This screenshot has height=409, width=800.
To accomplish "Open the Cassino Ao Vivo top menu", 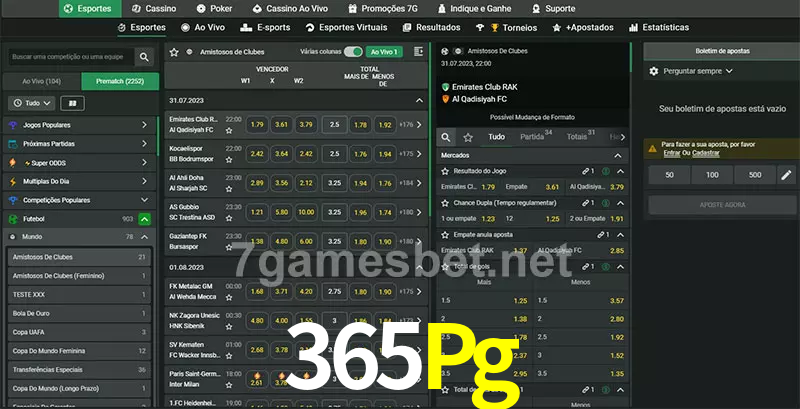I will [x=290, y=8].
